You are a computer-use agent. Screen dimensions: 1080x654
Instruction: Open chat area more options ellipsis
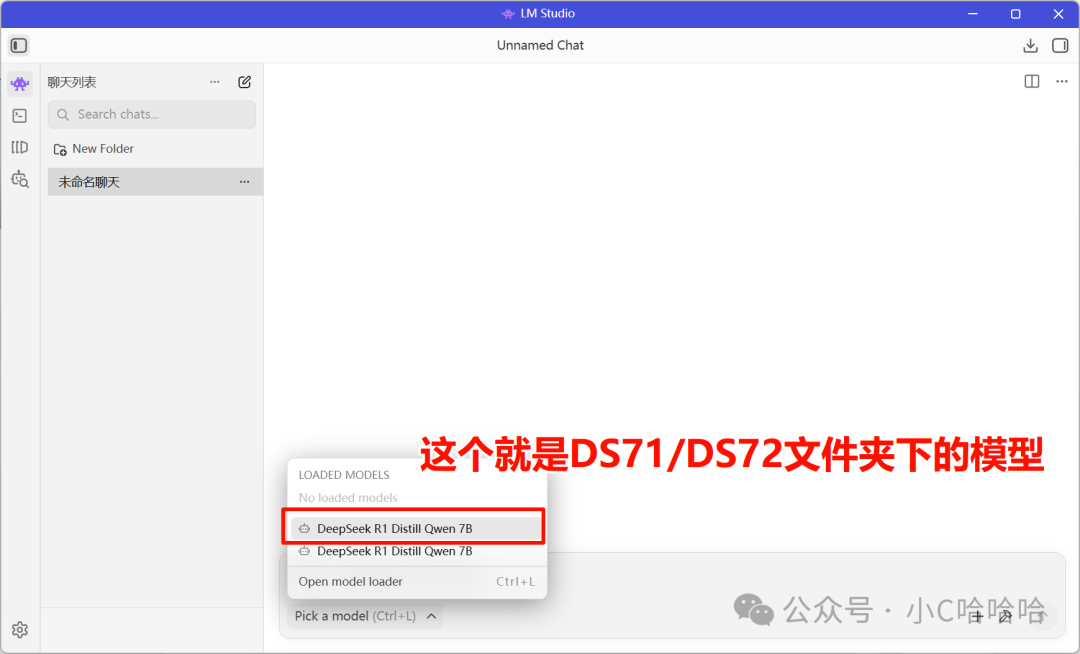[x=1061, y=81]
